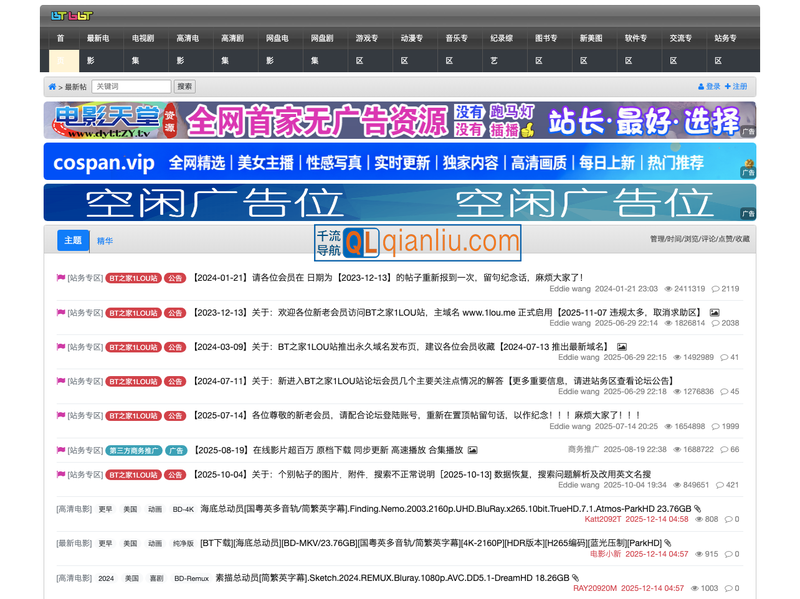The image size is (800, 599).
Task: Click the pink flag icon on the 2024-01-21 post
Action: click(x=61, y=278)
